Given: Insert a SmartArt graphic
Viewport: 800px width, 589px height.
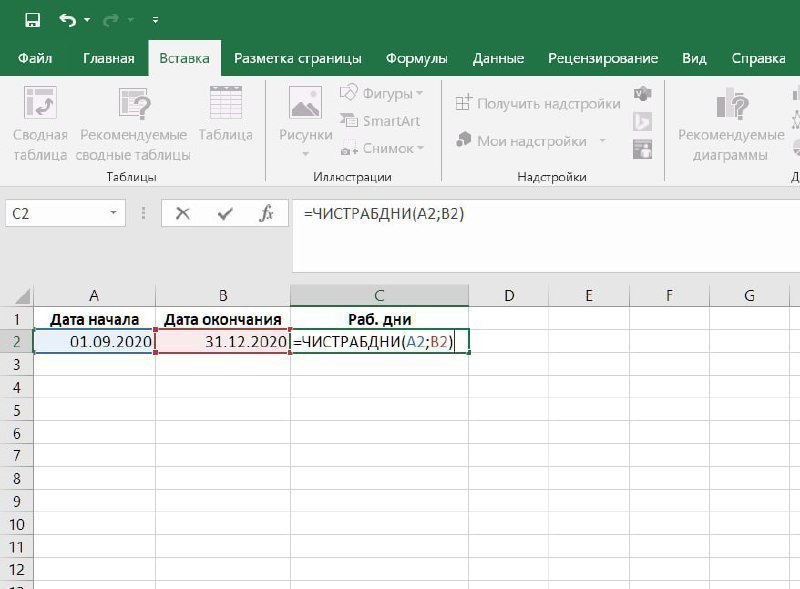Looking at the screenshot, I should click(x=380, y=121).
